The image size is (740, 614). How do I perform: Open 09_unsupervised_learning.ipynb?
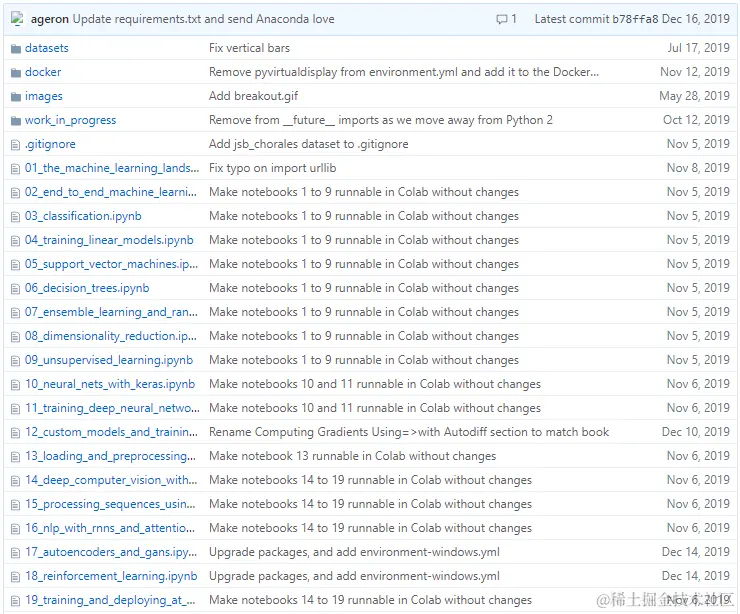[x=109, y=360]
